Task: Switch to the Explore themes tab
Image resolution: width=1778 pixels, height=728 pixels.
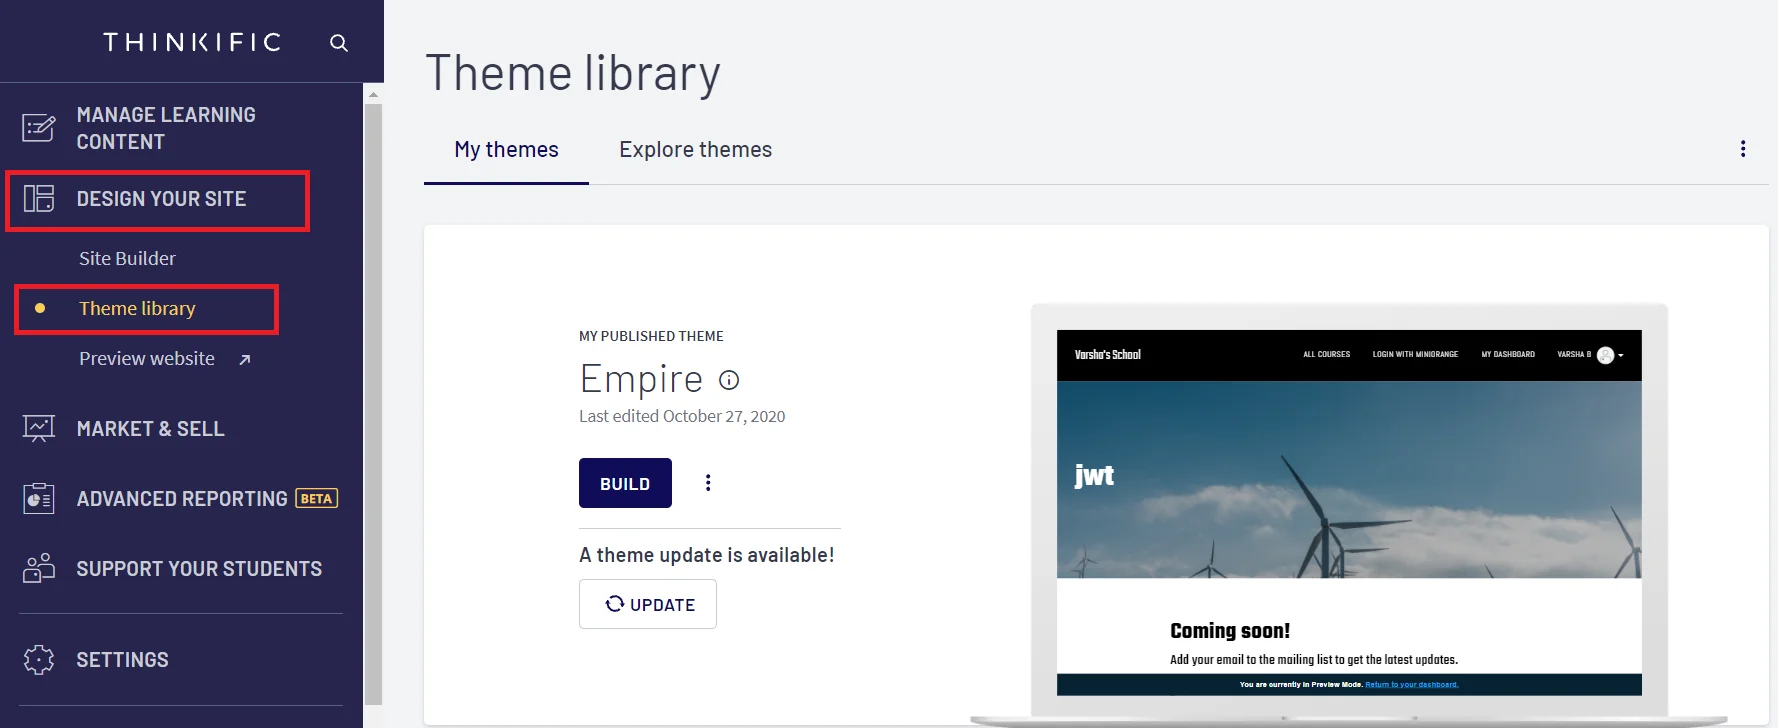Action: (695, 150)
